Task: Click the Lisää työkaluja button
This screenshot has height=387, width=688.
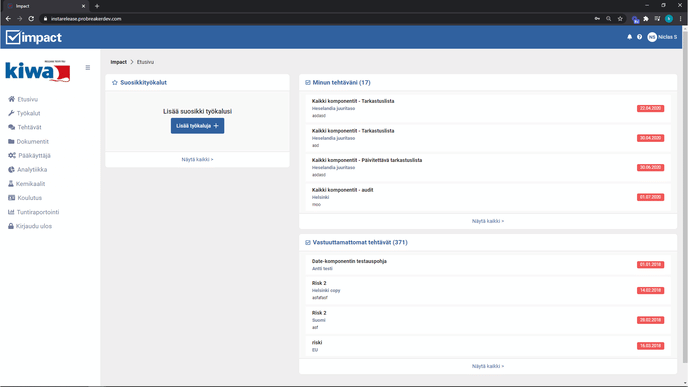Action: pos(197,126)
